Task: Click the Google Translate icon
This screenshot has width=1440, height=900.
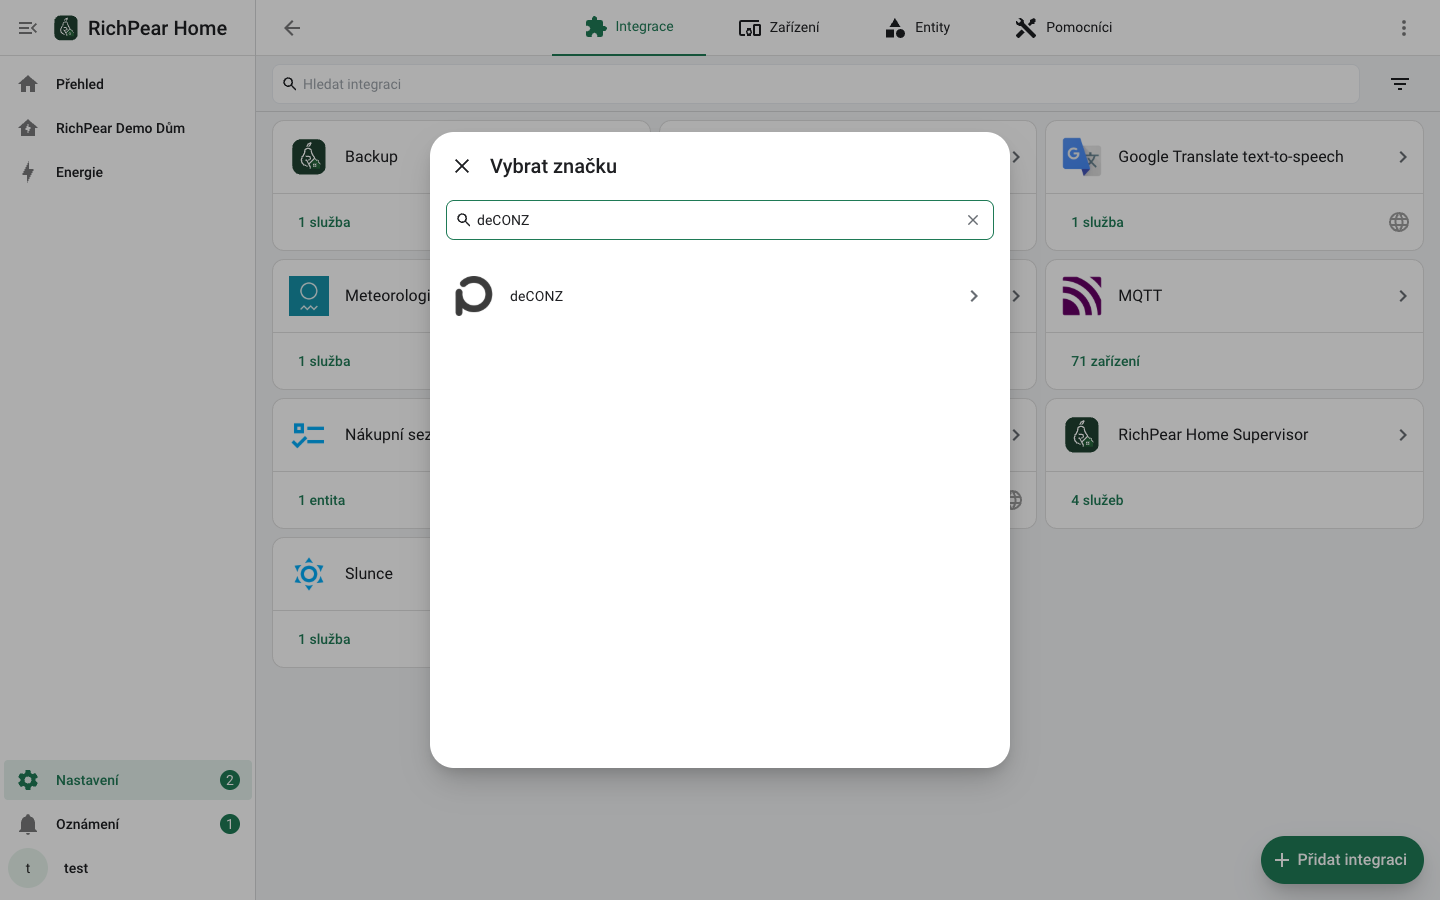Action: click(1082, 157)
